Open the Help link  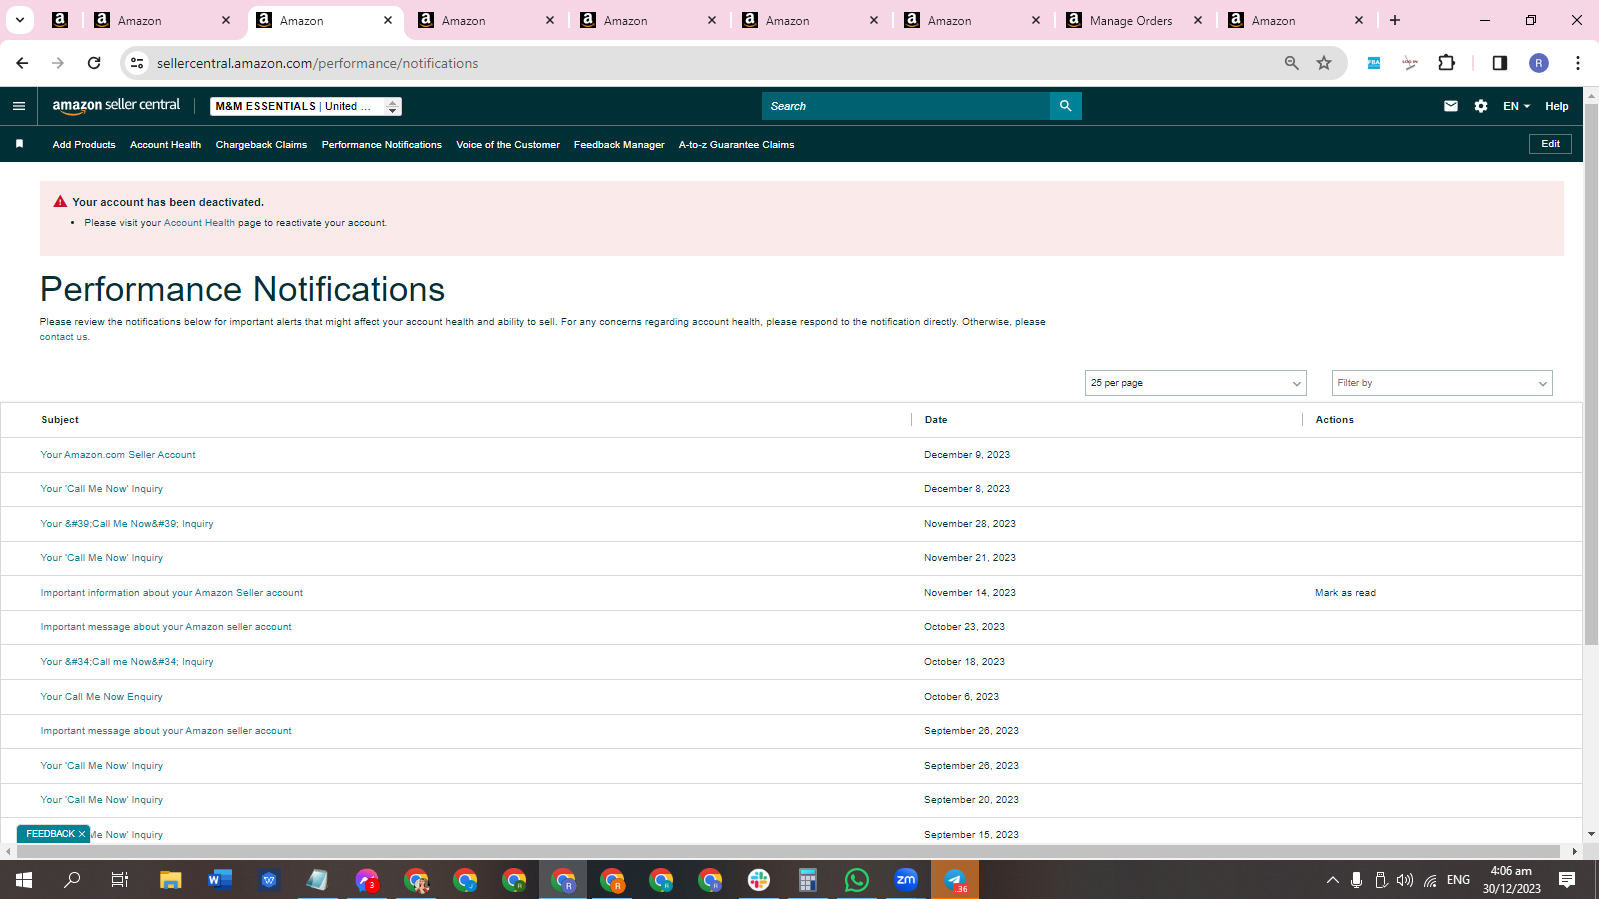point(1556,106)
